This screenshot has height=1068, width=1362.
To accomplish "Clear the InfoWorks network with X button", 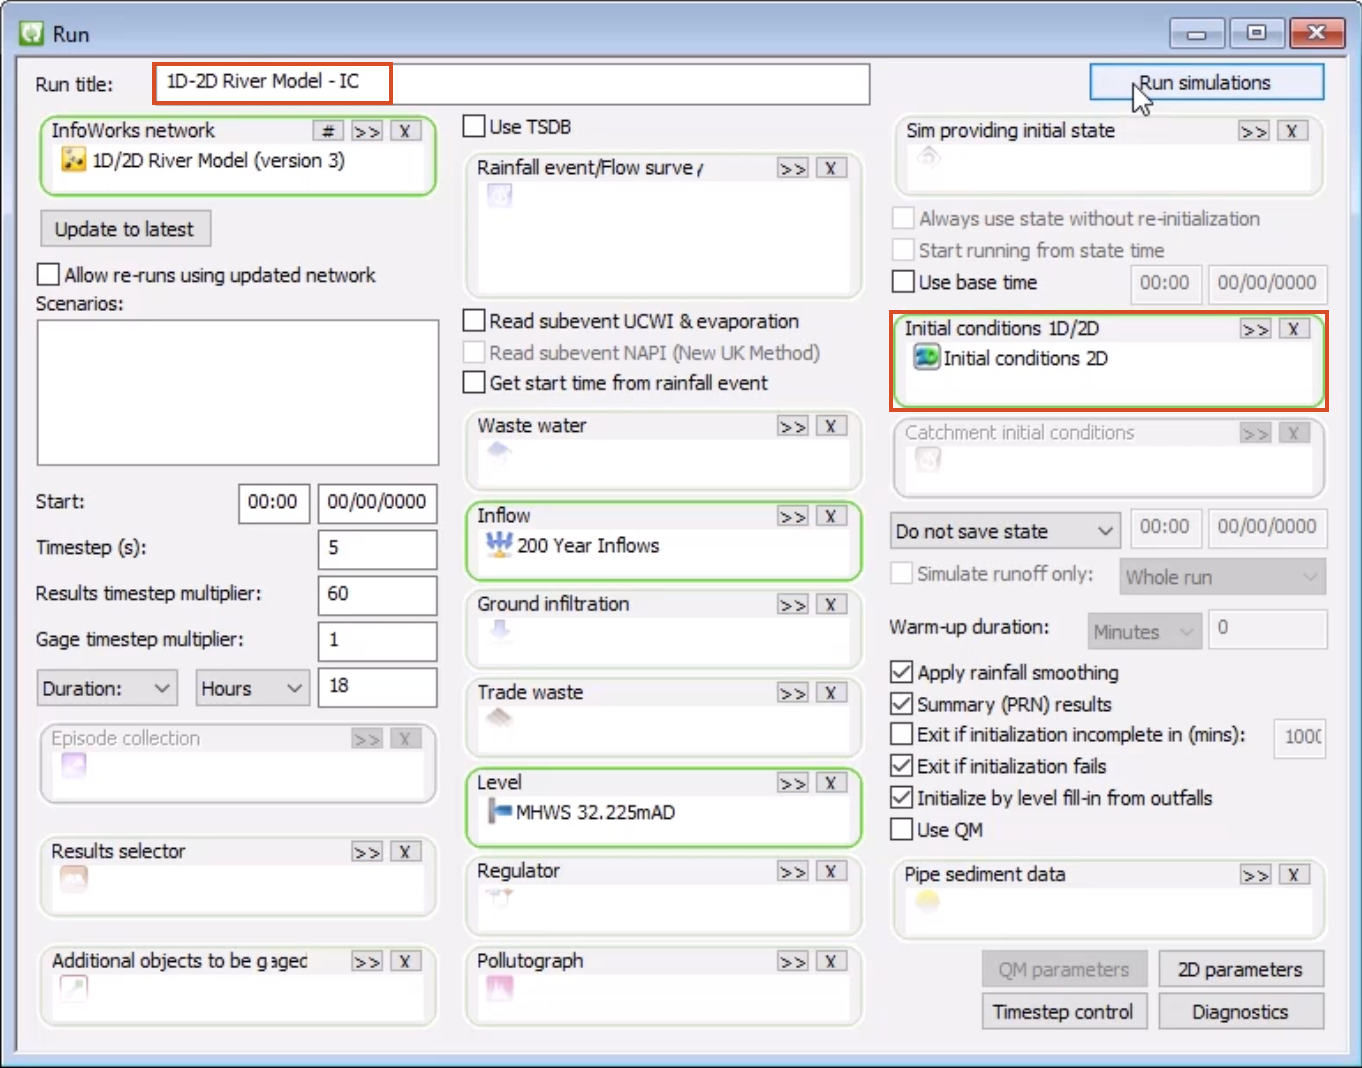I will (x=405, y=131).
